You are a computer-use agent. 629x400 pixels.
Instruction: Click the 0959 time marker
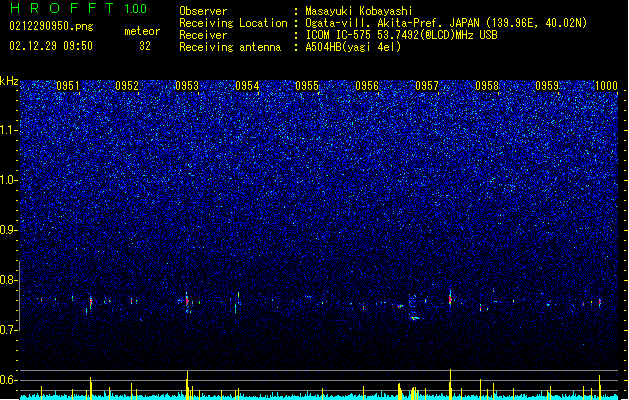pos(547,85)
